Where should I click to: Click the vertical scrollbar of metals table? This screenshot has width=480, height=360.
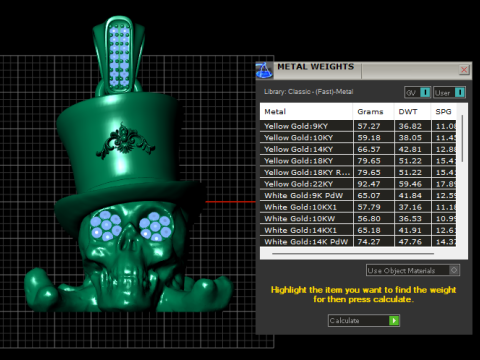pyautogui.click(x=462, y=138)
